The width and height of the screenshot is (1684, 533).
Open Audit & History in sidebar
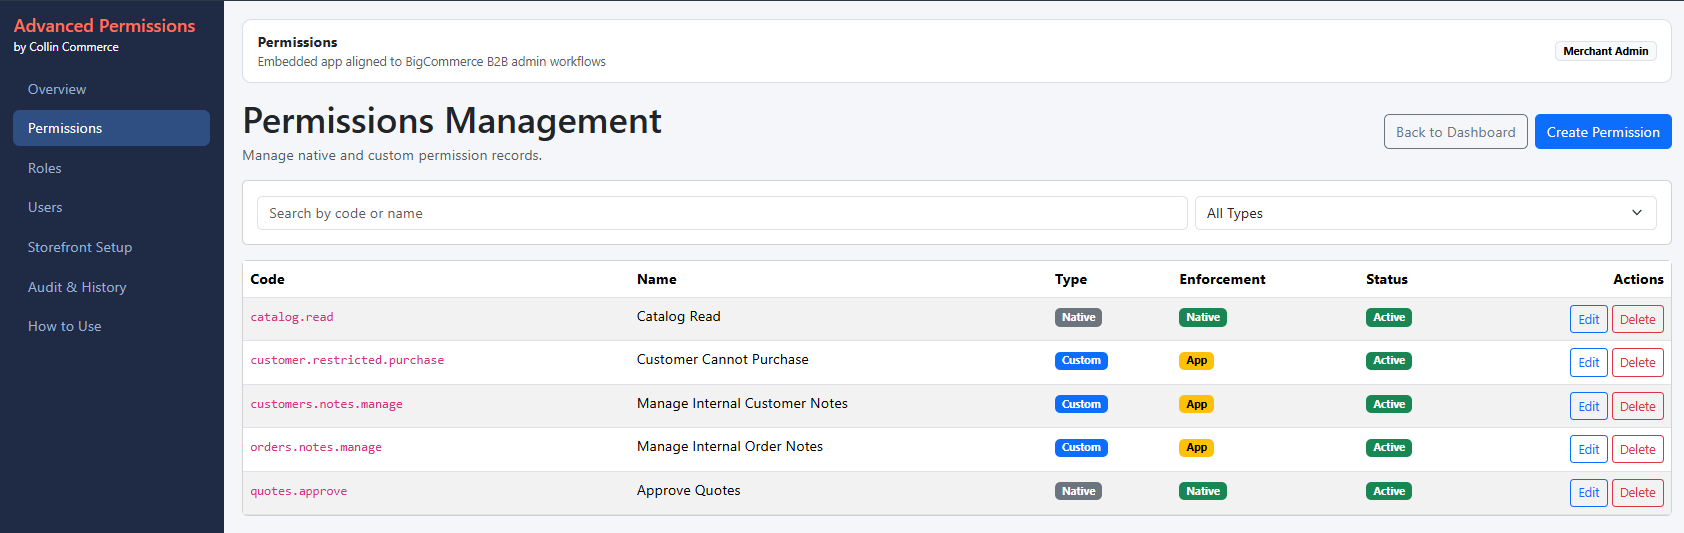click(111, 287)
